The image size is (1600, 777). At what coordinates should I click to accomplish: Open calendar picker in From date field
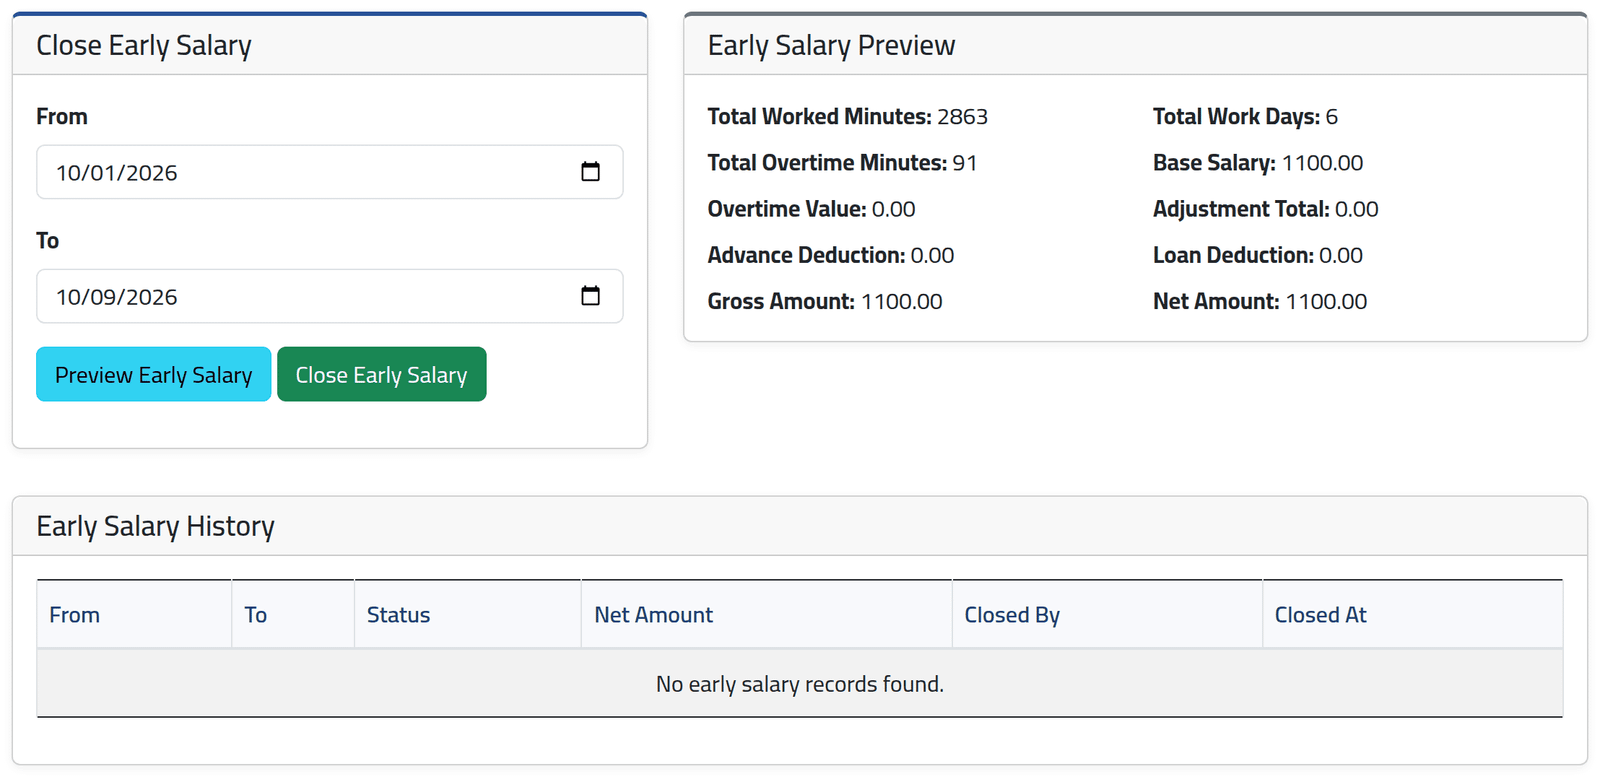(590, 172)
